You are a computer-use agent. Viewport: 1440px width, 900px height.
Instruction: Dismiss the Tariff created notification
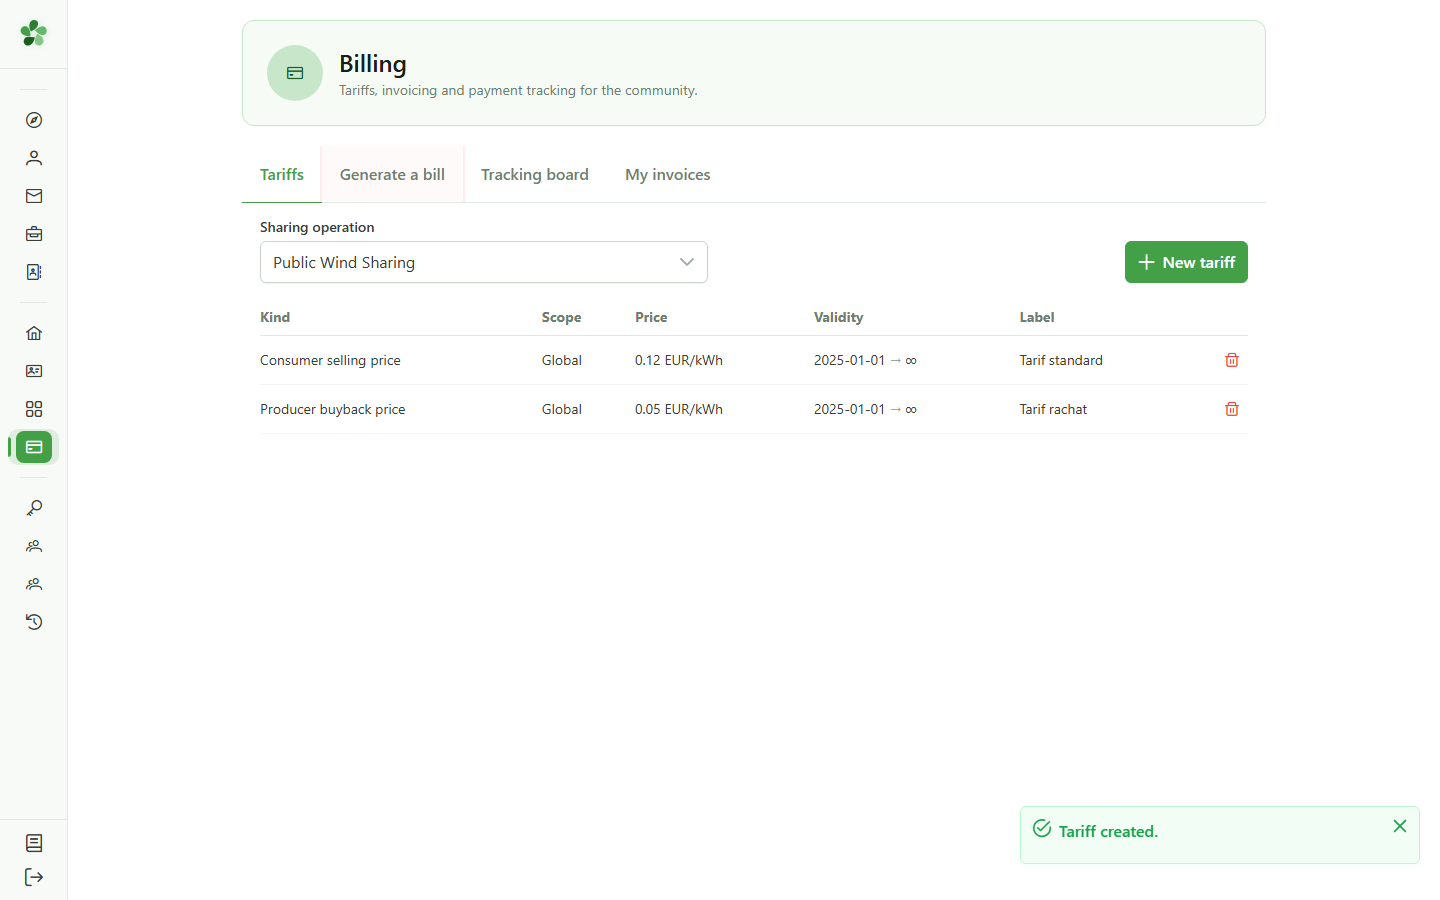[1400, 826]
